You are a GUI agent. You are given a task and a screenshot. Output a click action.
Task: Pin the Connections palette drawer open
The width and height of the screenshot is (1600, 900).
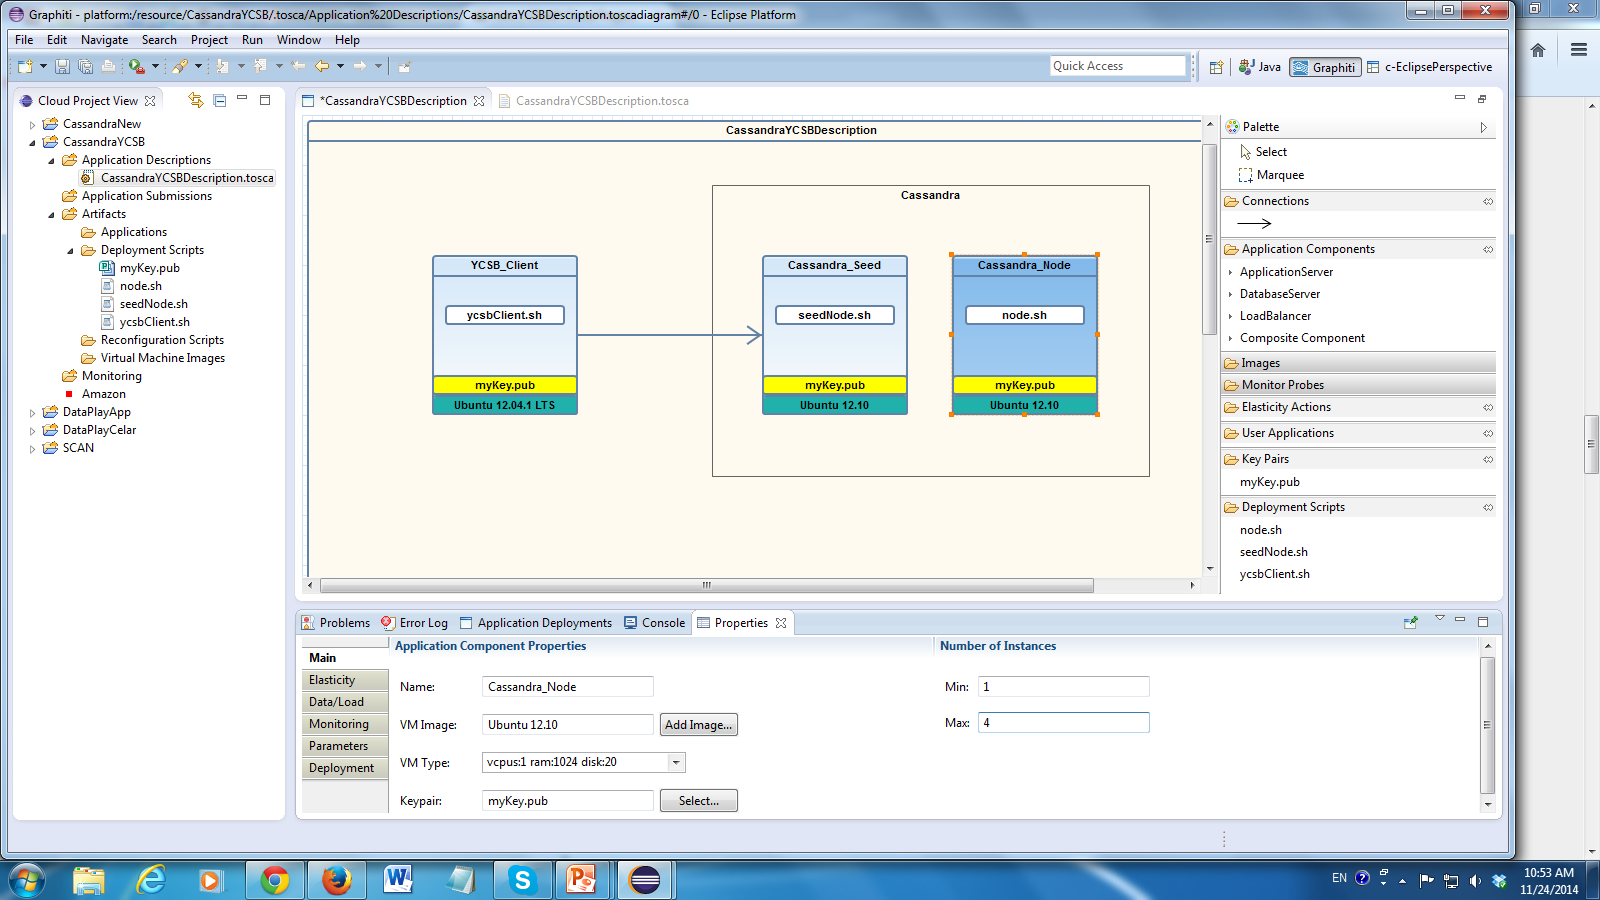point(1488,201)
